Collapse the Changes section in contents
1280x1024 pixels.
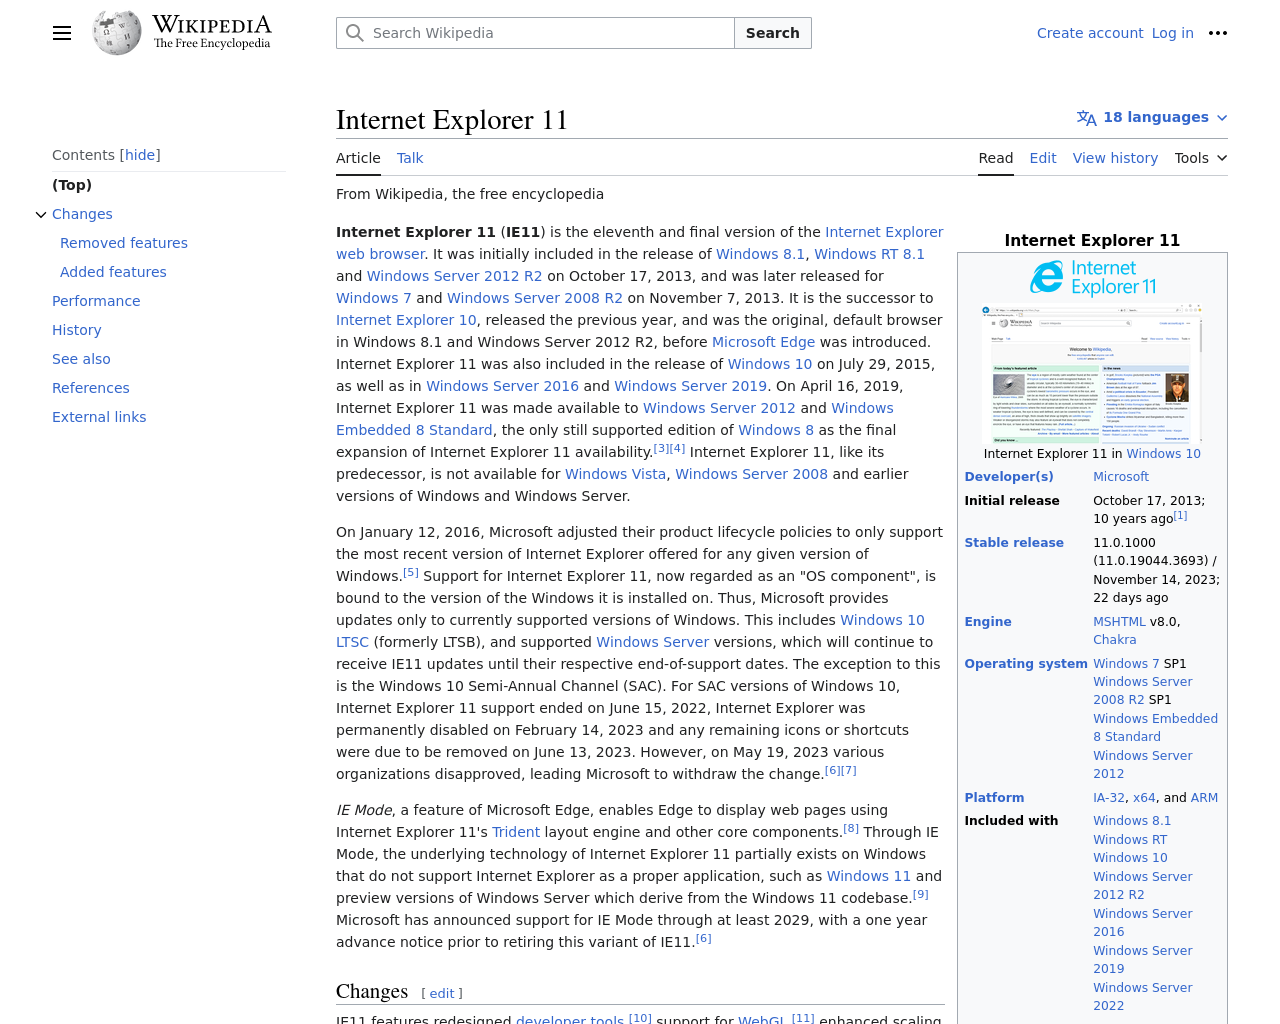pyautogui.click(x=41, y=214)
